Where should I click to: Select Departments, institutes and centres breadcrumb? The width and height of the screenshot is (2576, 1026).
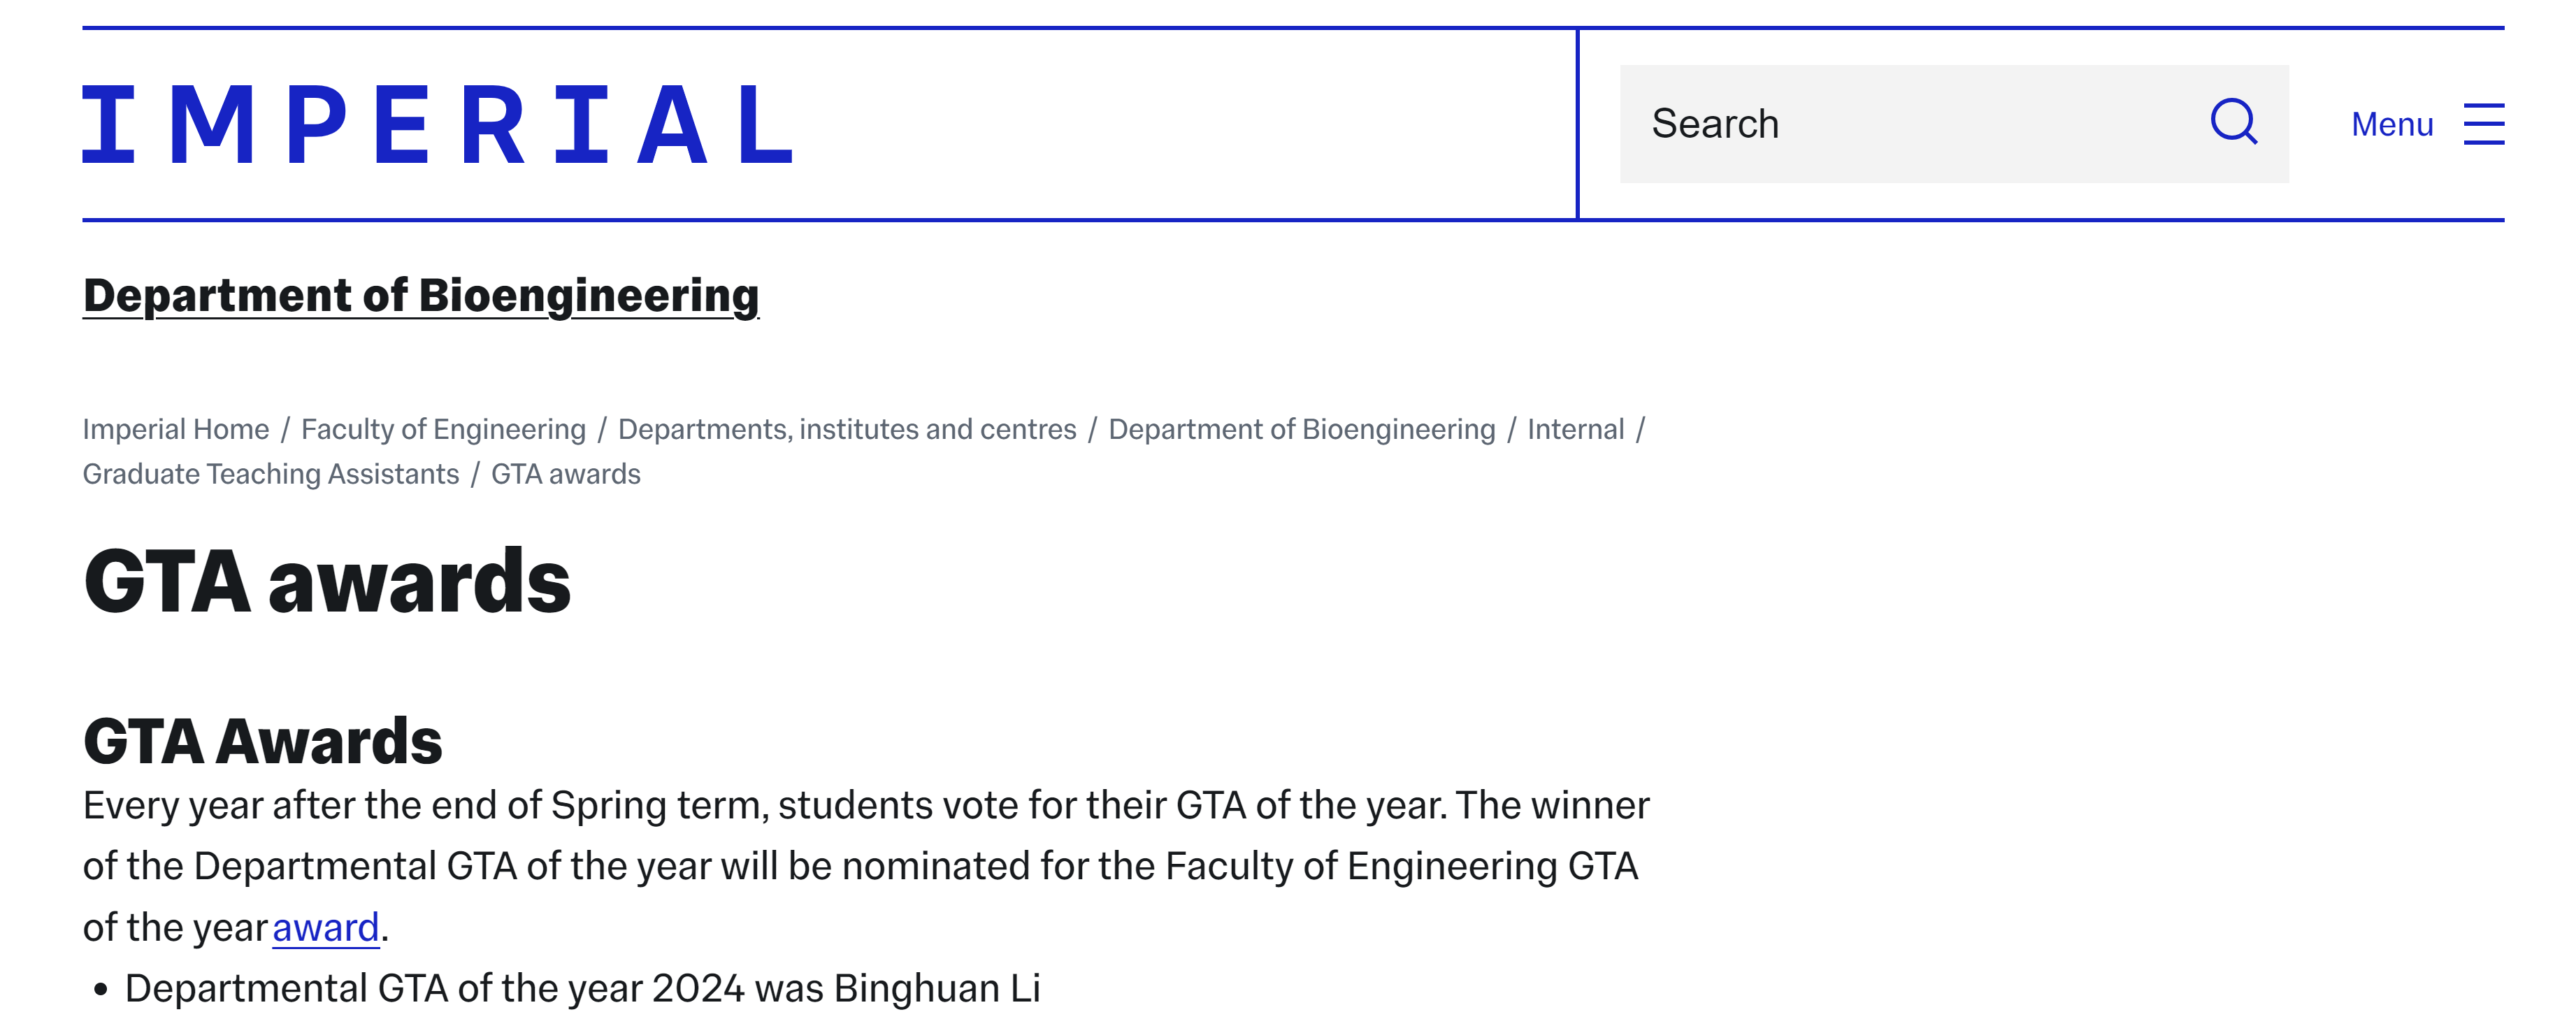[847, 429]
